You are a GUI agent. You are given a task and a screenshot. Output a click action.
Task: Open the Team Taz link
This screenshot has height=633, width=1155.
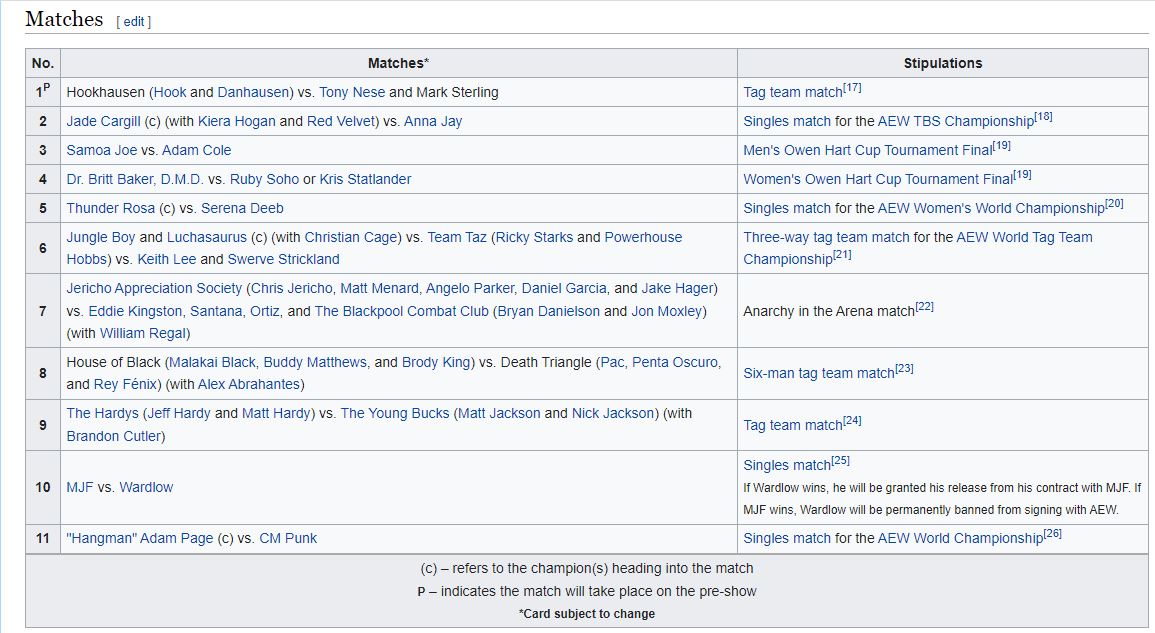[x=457, y=237]
